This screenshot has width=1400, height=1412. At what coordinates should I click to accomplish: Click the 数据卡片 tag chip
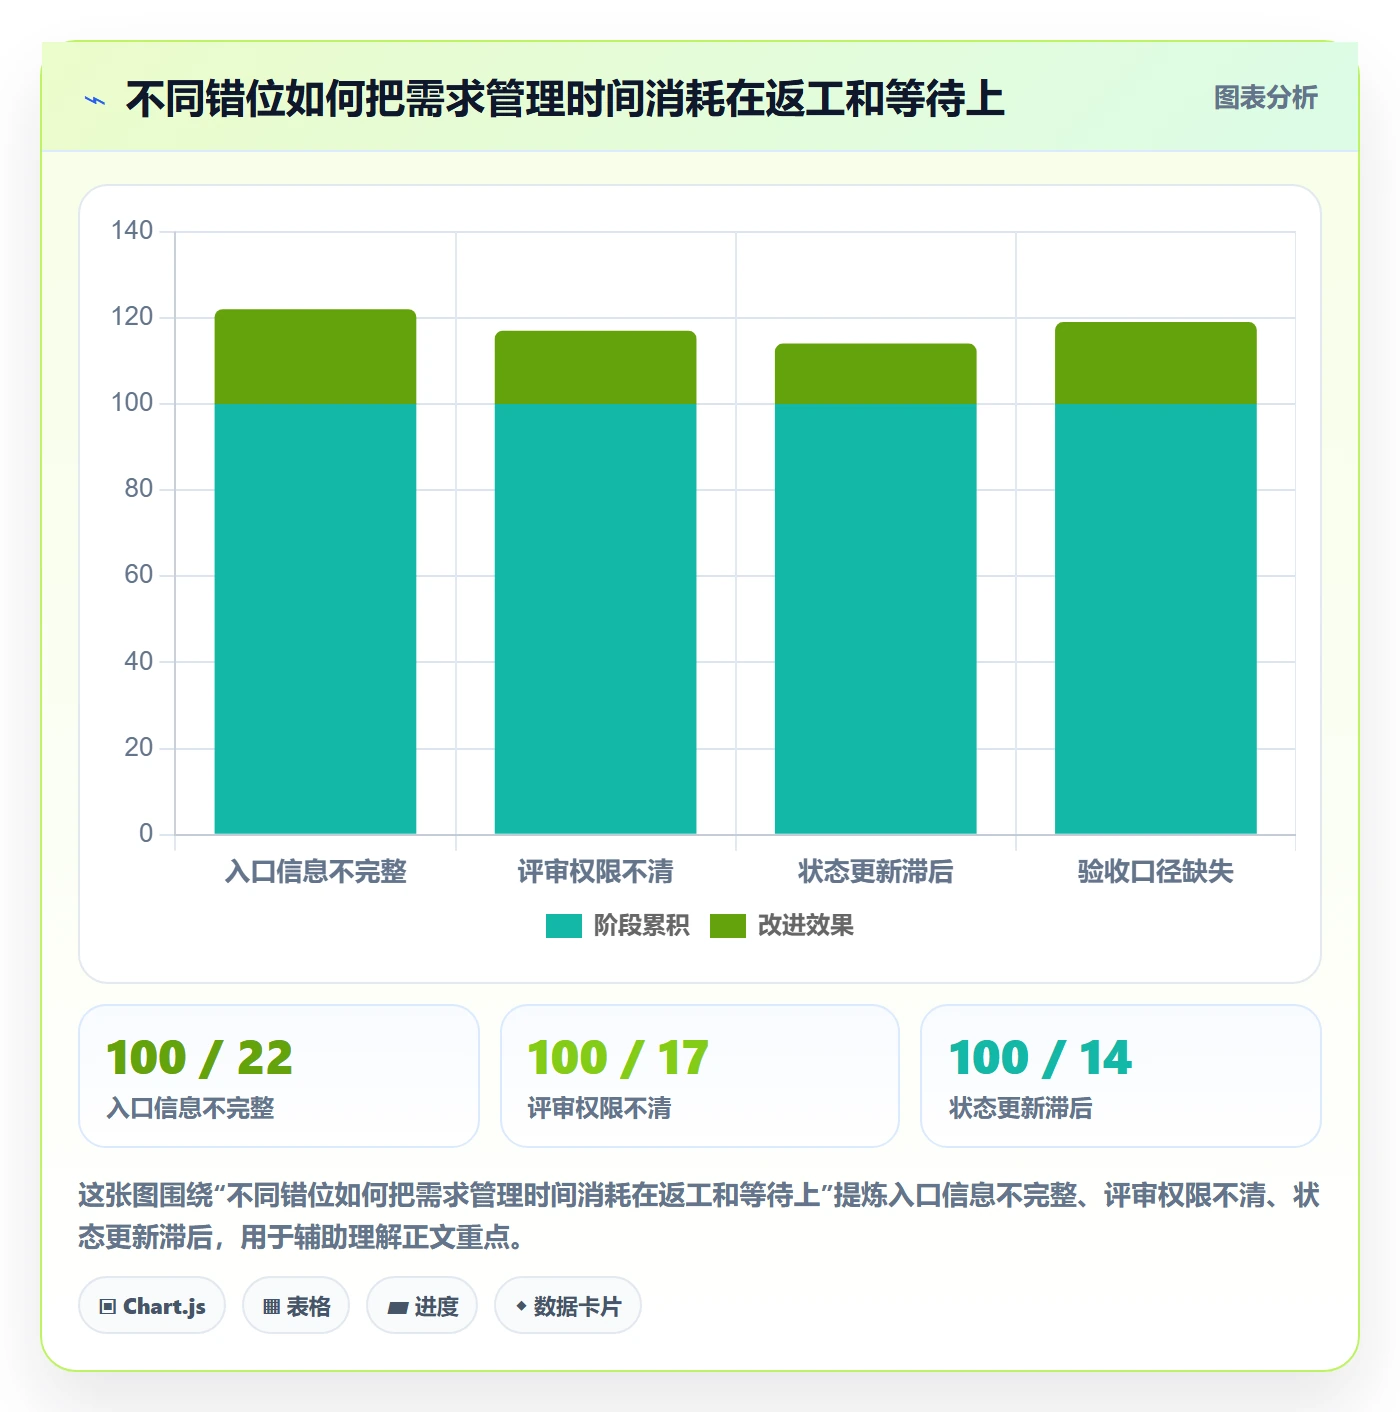click(x=568, y=1306)
